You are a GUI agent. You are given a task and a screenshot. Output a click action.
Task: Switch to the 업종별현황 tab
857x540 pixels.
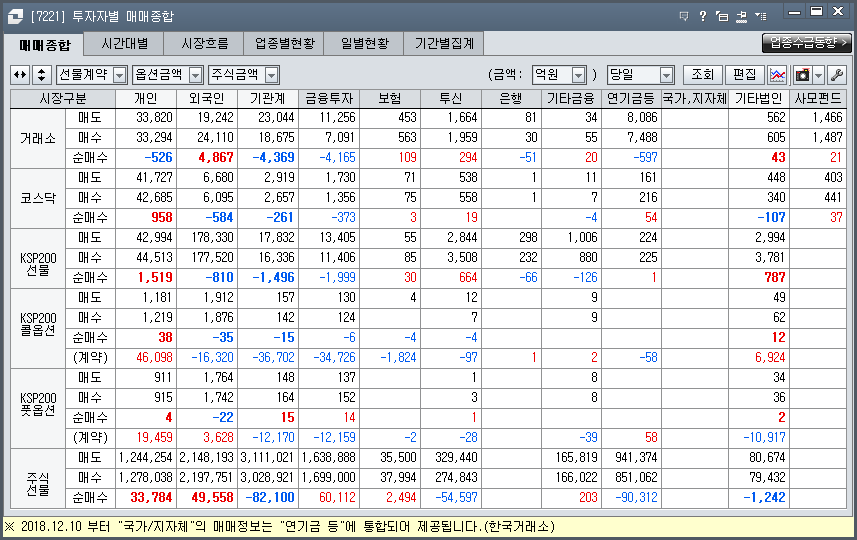pyautogui.click(x=284, y=43)
